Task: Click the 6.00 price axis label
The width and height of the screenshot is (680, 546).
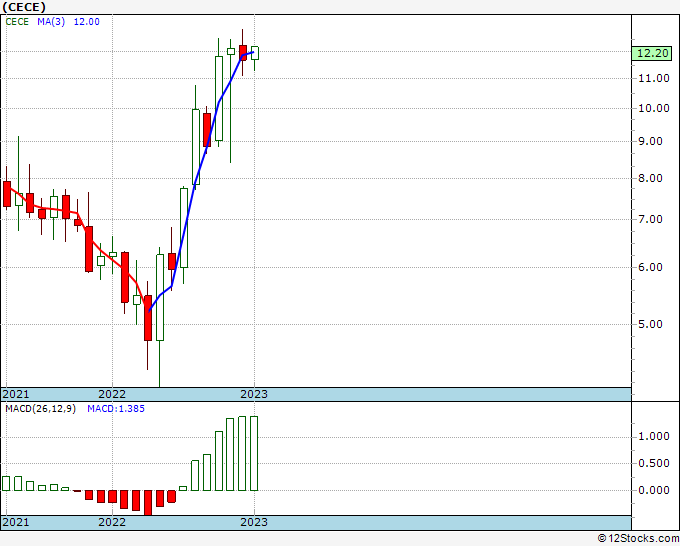Action: pos(650,267)
